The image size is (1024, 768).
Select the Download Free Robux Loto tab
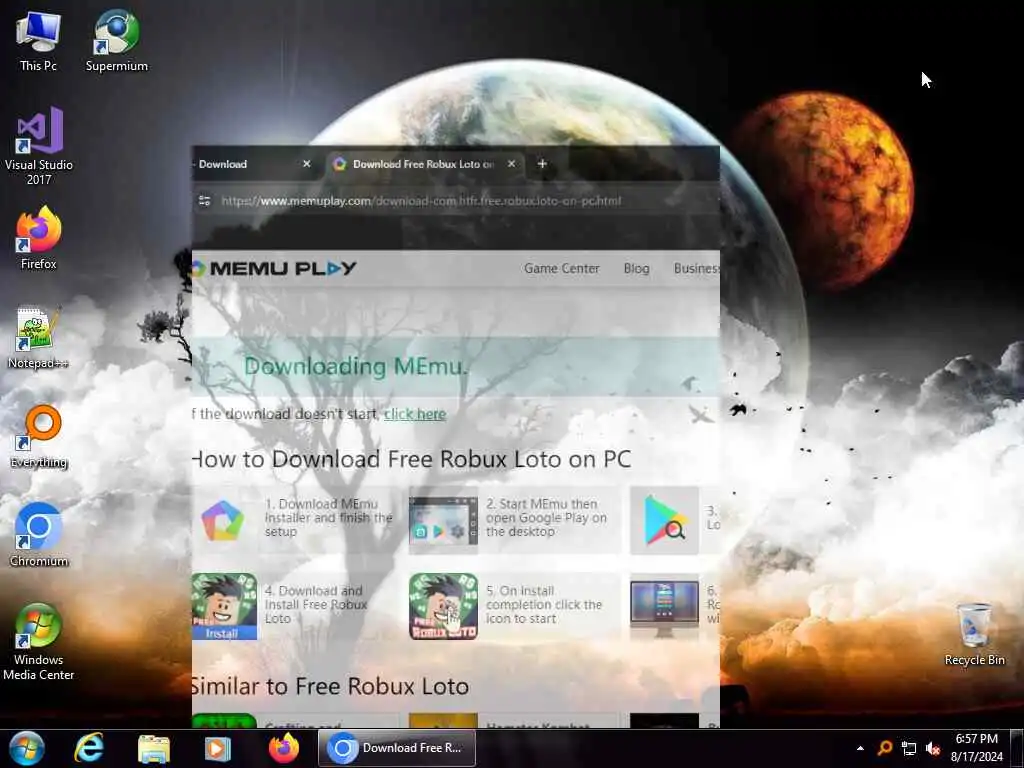click(x=424, y=164)
